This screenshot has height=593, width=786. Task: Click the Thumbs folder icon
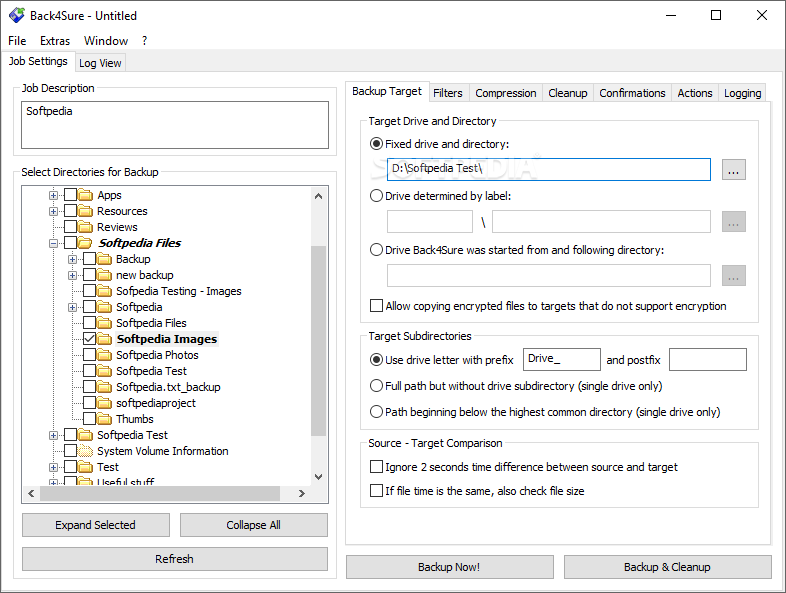pos(105,419)
